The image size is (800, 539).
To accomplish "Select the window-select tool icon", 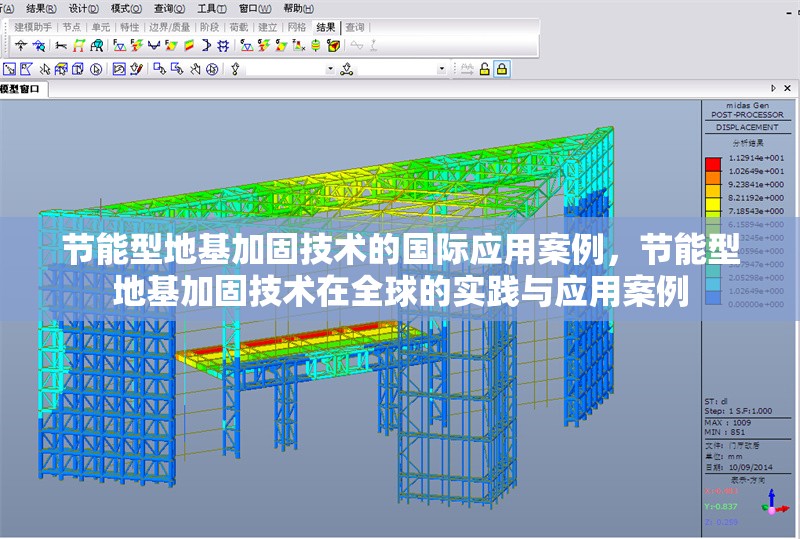I will [x=9, y=69].
